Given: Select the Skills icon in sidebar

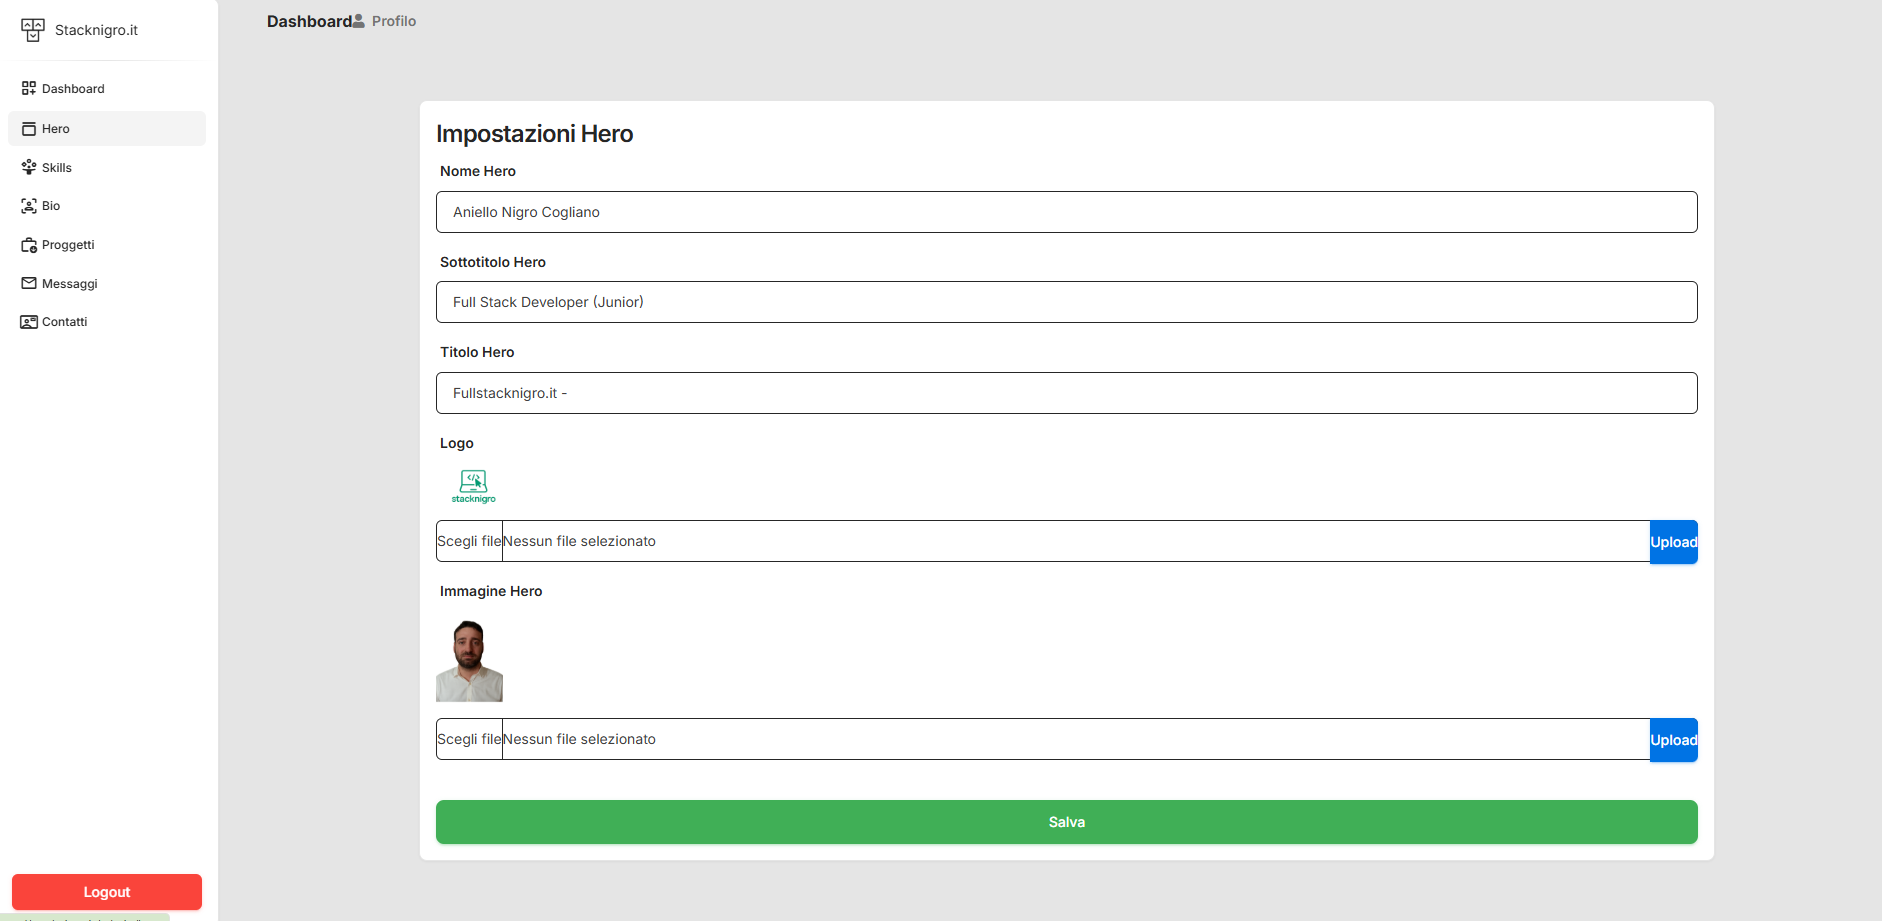Looking at the screenshot, I should click(x=29, y=167).
